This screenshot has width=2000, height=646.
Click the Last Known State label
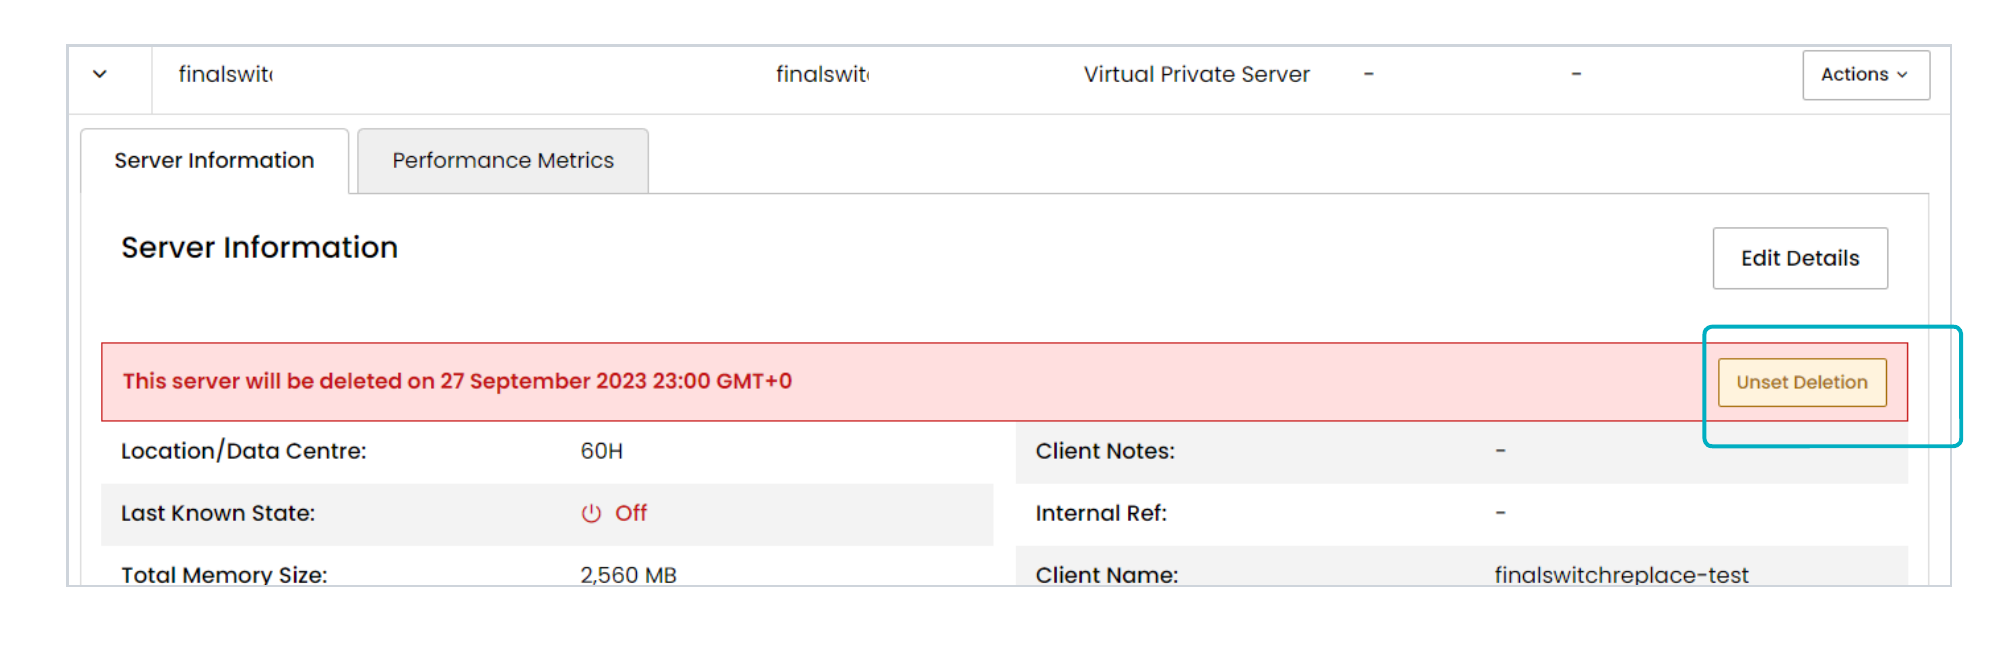[218, 513]
